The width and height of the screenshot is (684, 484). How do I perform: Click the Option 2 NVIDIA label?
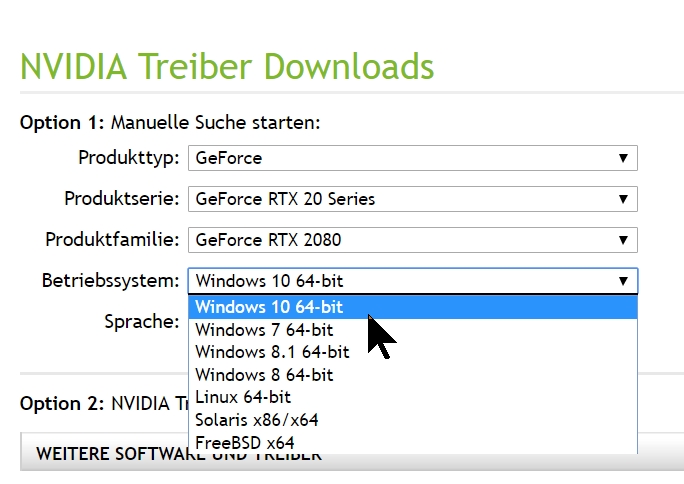click(104, 403)
